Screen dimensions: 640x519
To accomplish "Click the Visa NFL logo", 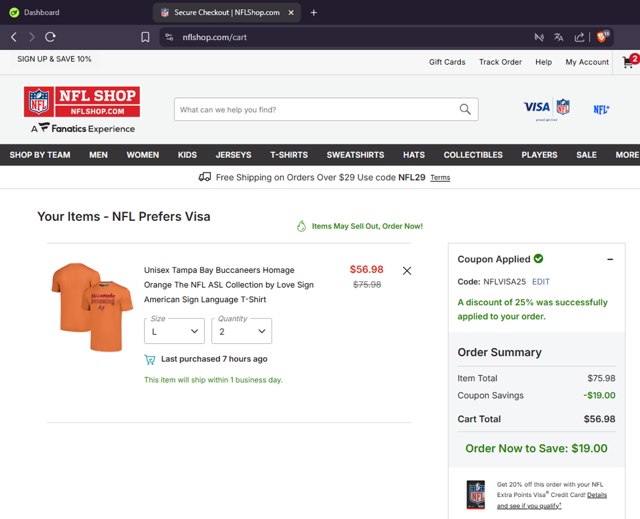I will click(x=547, y=108).
